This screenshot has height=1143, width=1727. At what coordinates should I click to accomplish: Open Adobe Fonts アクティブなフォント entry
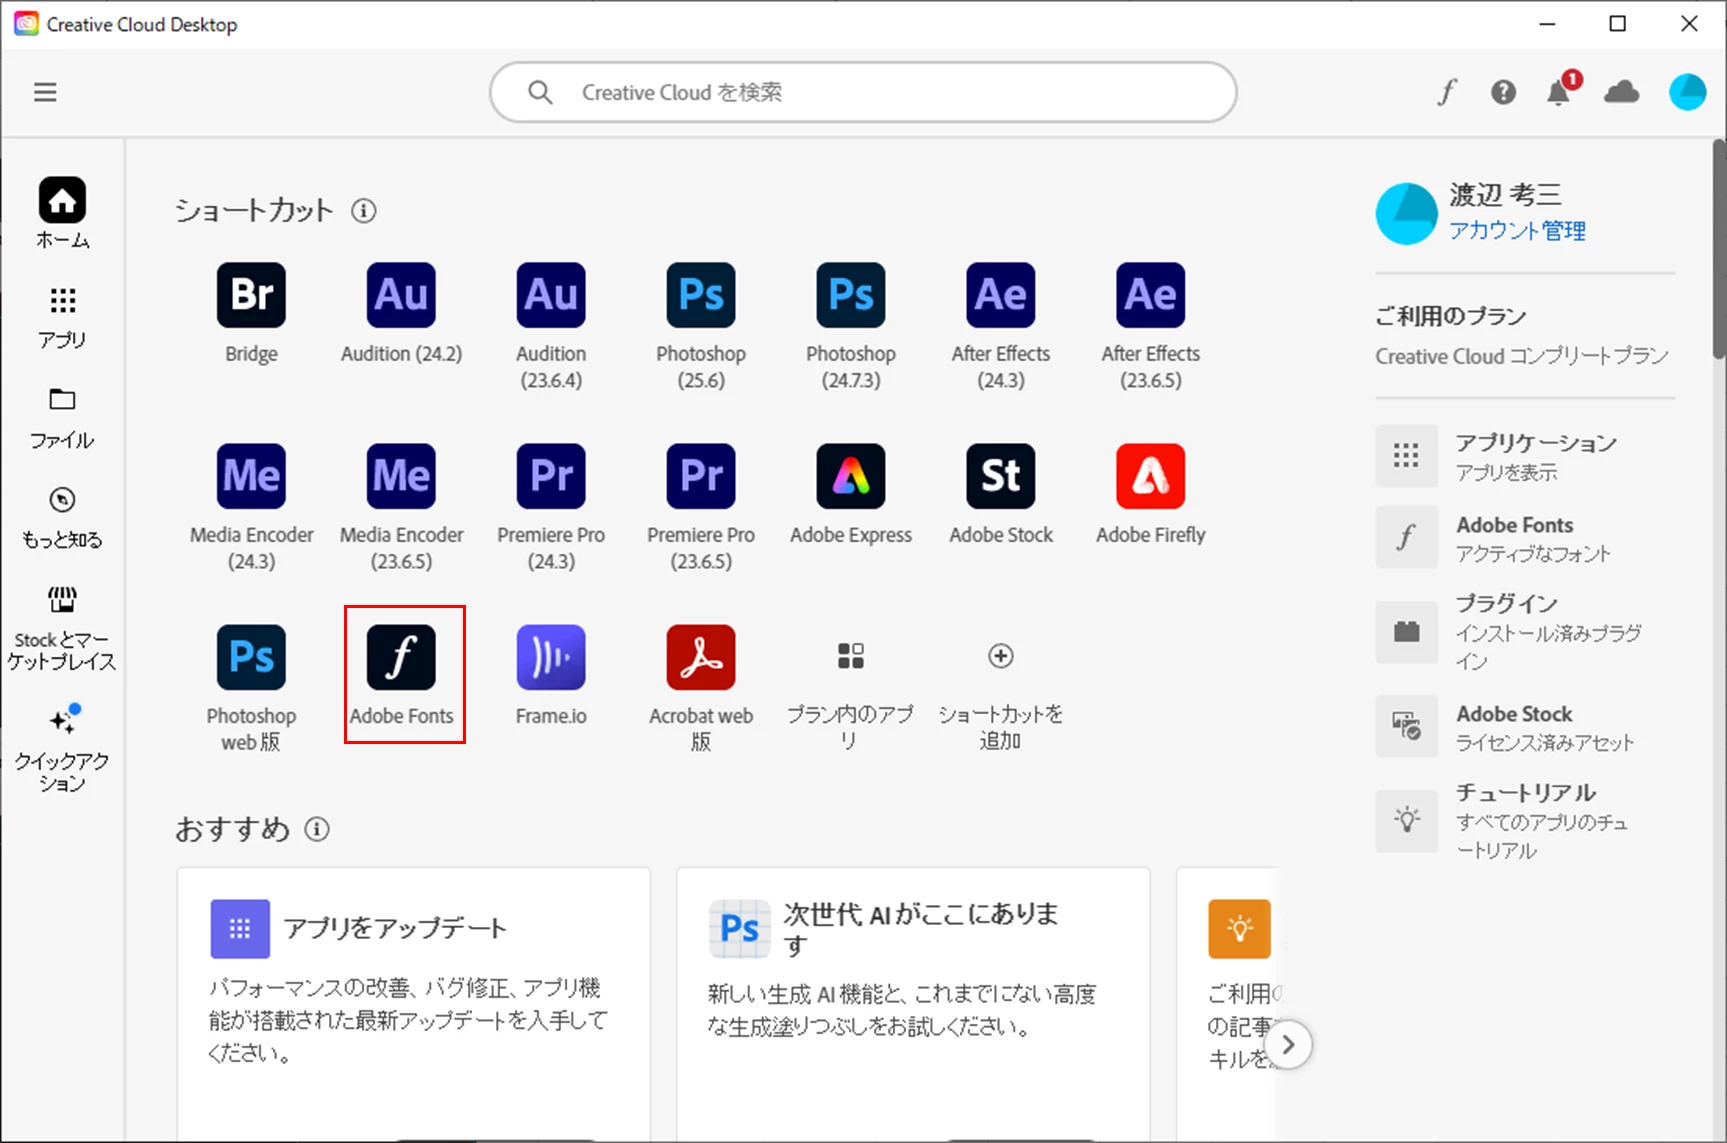1525,538
